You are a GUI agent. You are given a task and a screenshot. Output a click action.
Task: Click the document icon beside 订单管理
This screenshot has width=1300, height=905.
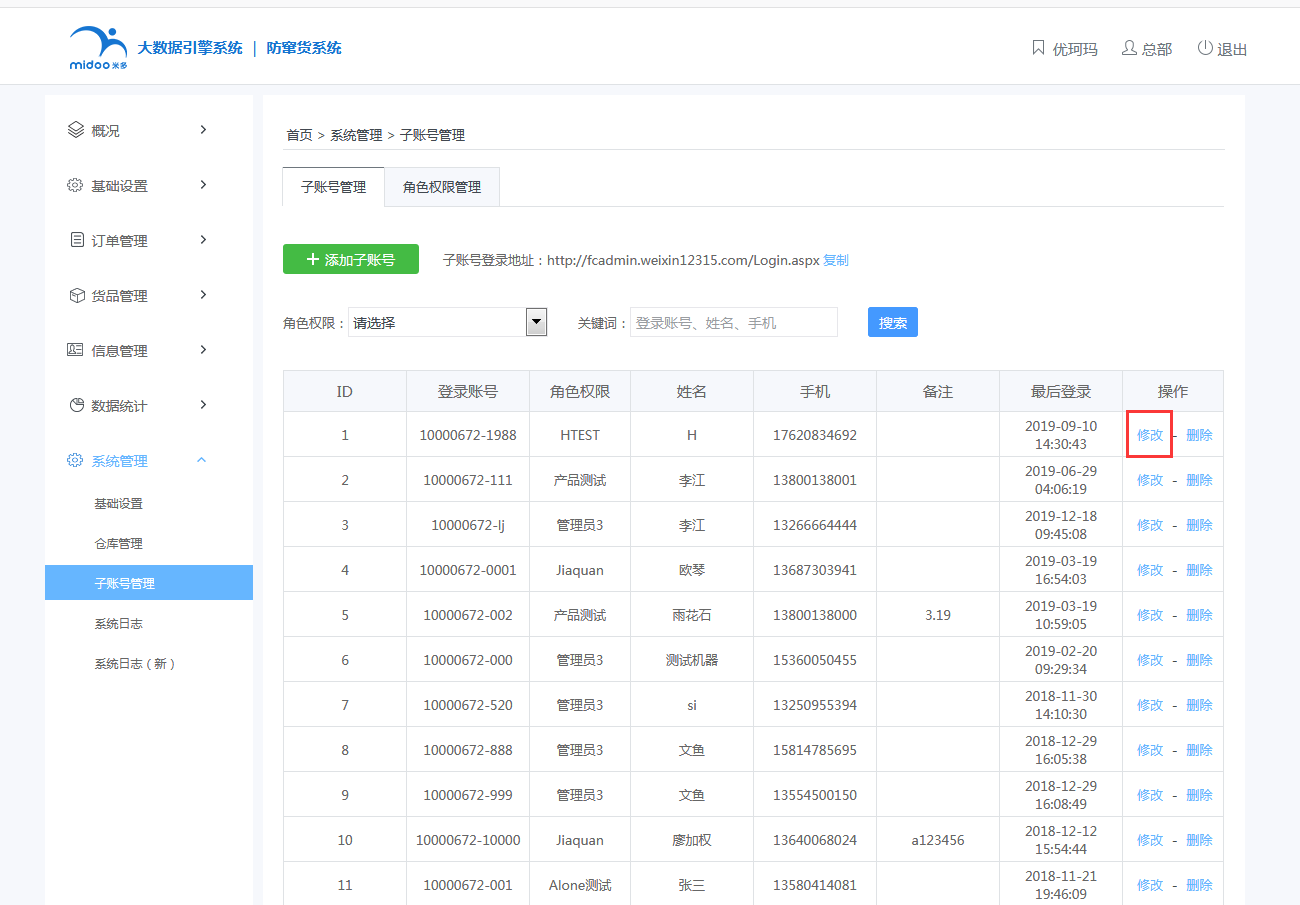click(77, 240)
